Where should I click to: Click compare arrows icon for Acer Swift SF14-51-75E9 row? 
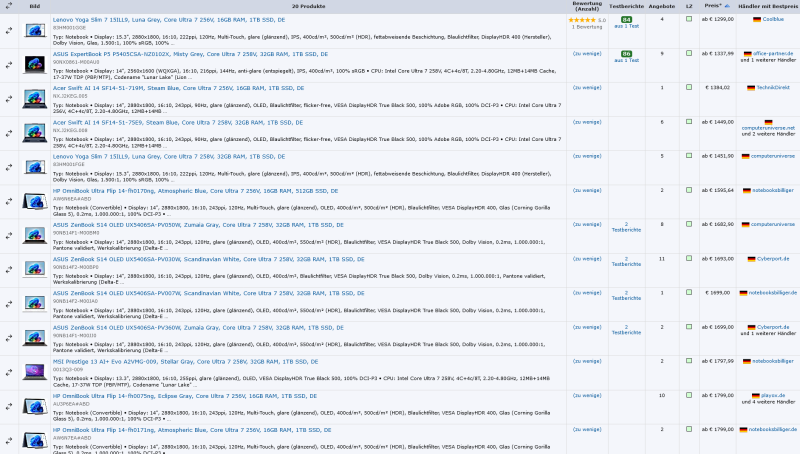click(9, 133)
